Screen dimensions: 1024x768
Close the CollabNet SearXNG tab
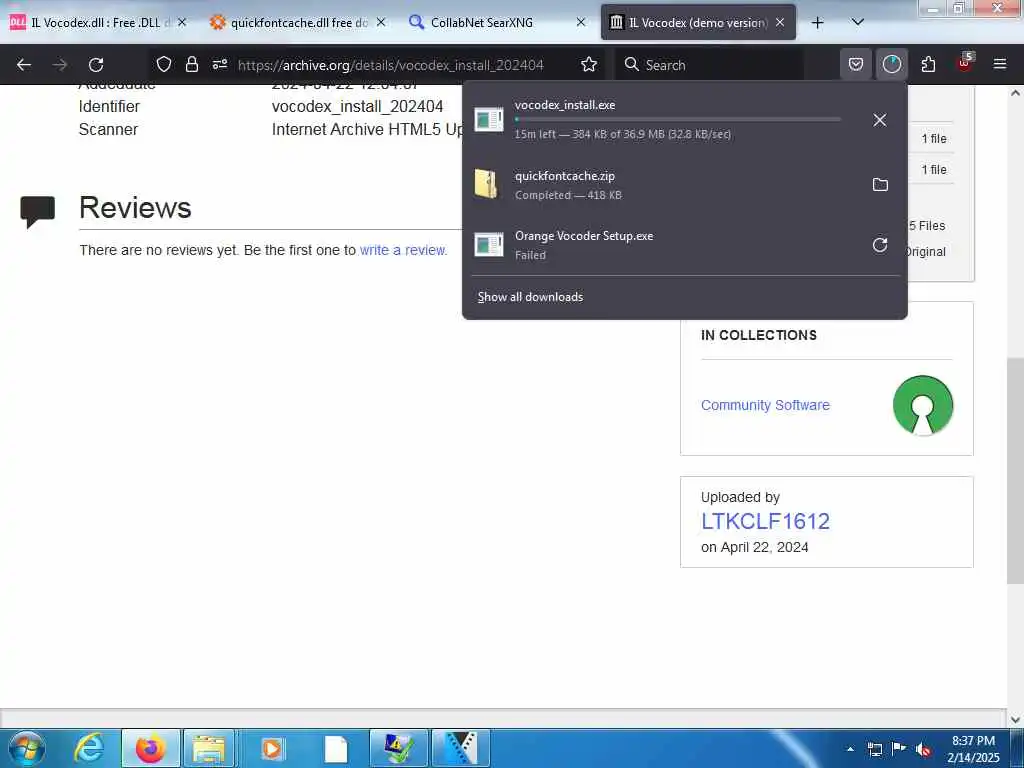(x=581, y=23)
